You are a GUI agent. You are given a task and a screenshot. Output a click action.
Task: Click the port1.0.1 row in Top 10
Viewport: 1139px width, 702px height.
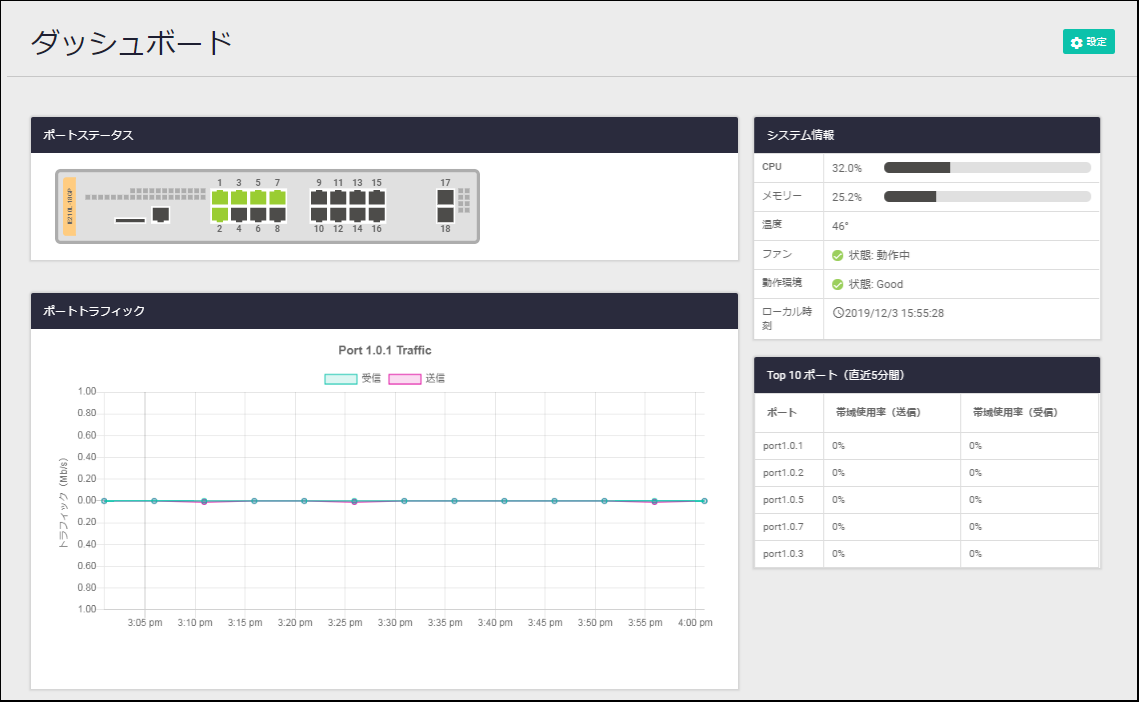[x=783, y=446]
